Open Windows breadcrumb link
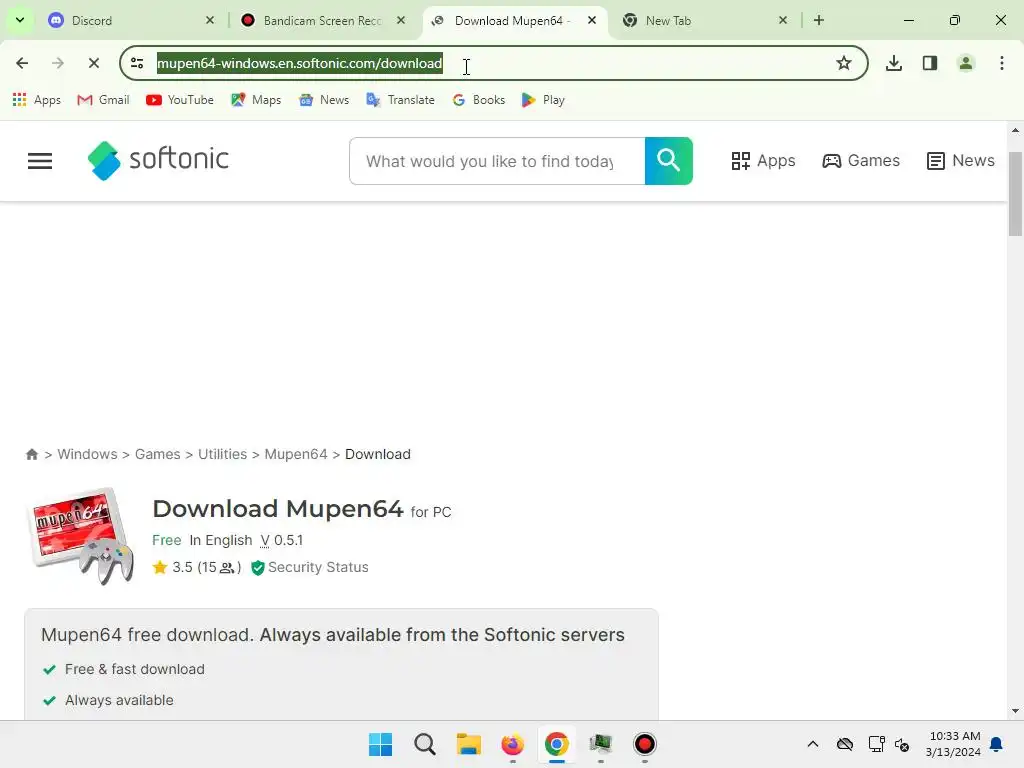Screen dimensions: 1024x768 coord(88,454)
